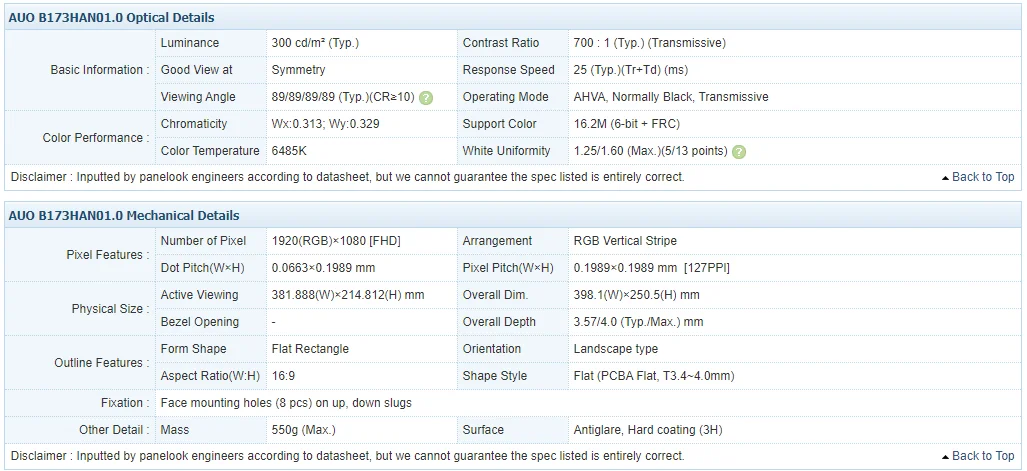Click the aspect ratio value 16:9
The image size is (1027, 471).
click(283, 376)
